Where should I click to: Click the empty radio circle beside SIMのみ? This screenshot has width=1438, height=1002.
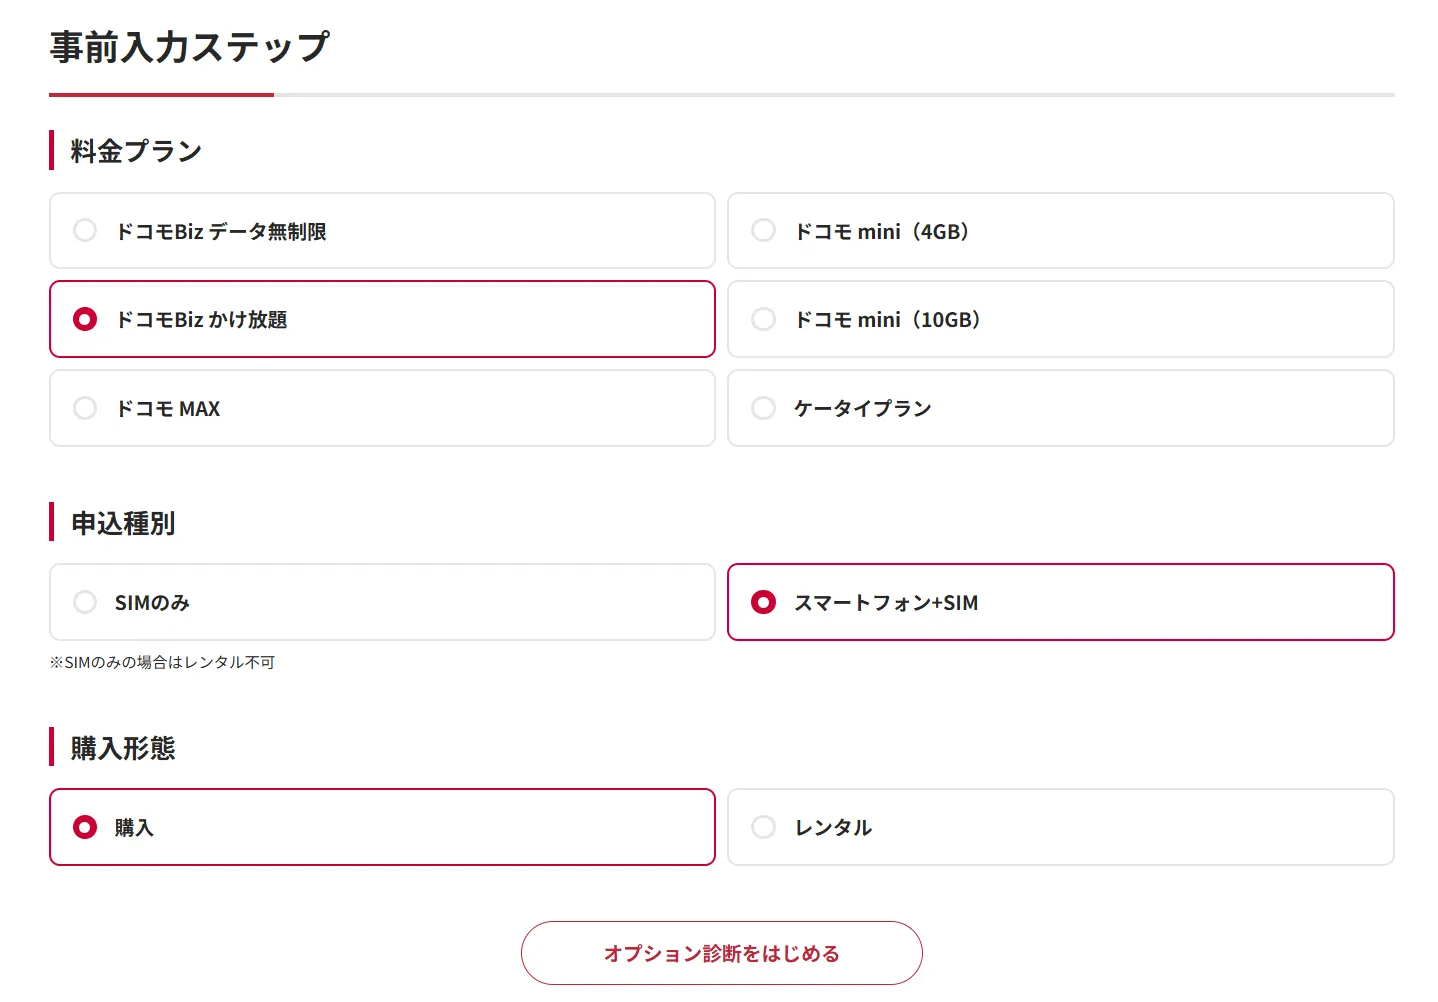click(85, 602)
